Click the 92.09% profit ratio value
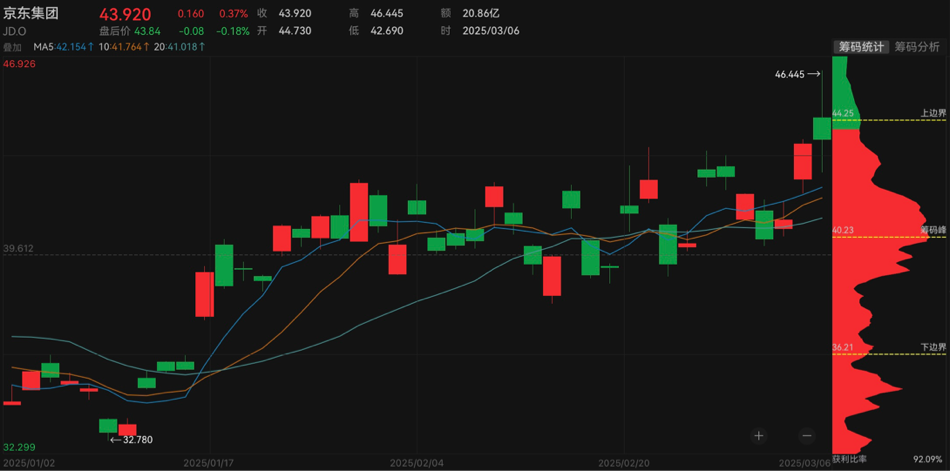Image resolution: width=950 pixels, height=471 pixels. tap(928, 458)
